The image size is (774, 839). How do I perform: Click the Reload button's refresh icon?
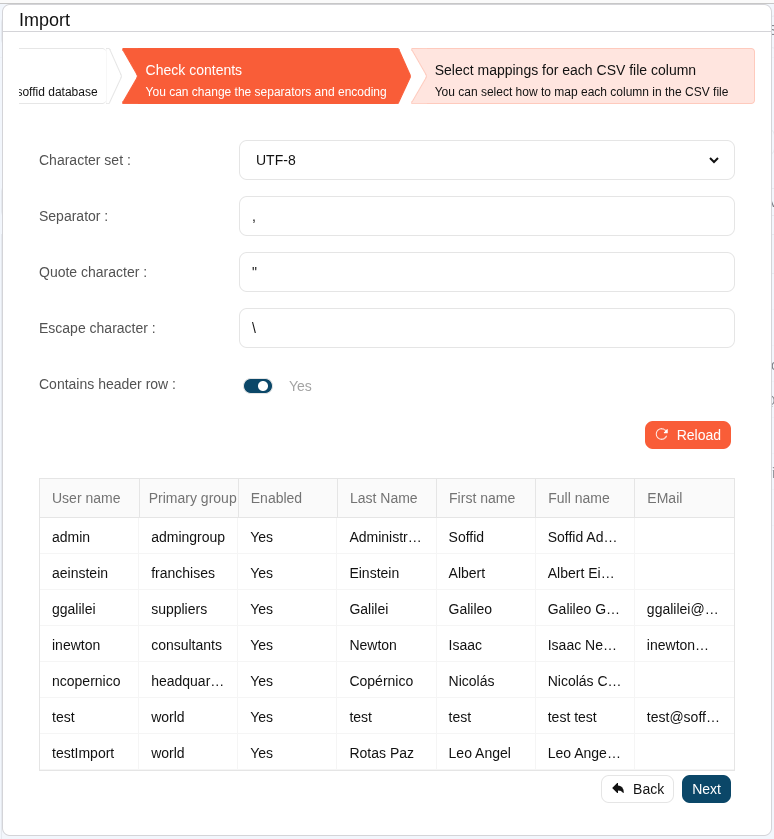point(662,435)
